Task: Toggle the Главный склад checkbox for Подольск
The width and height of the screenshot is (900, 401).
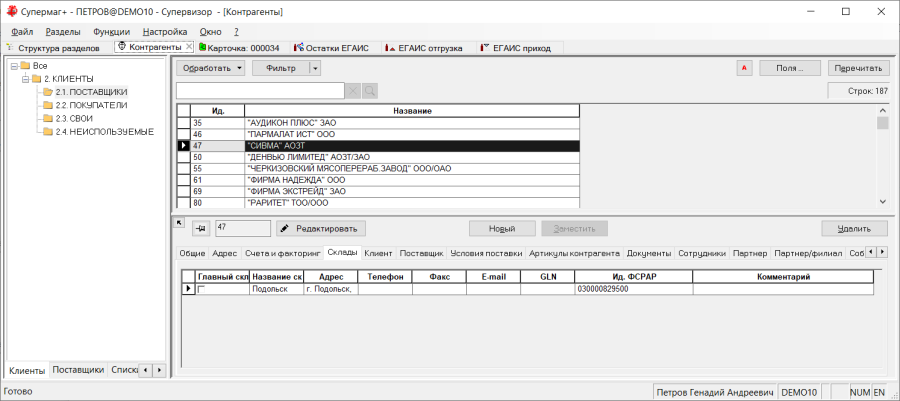Action: coord(201,289)
